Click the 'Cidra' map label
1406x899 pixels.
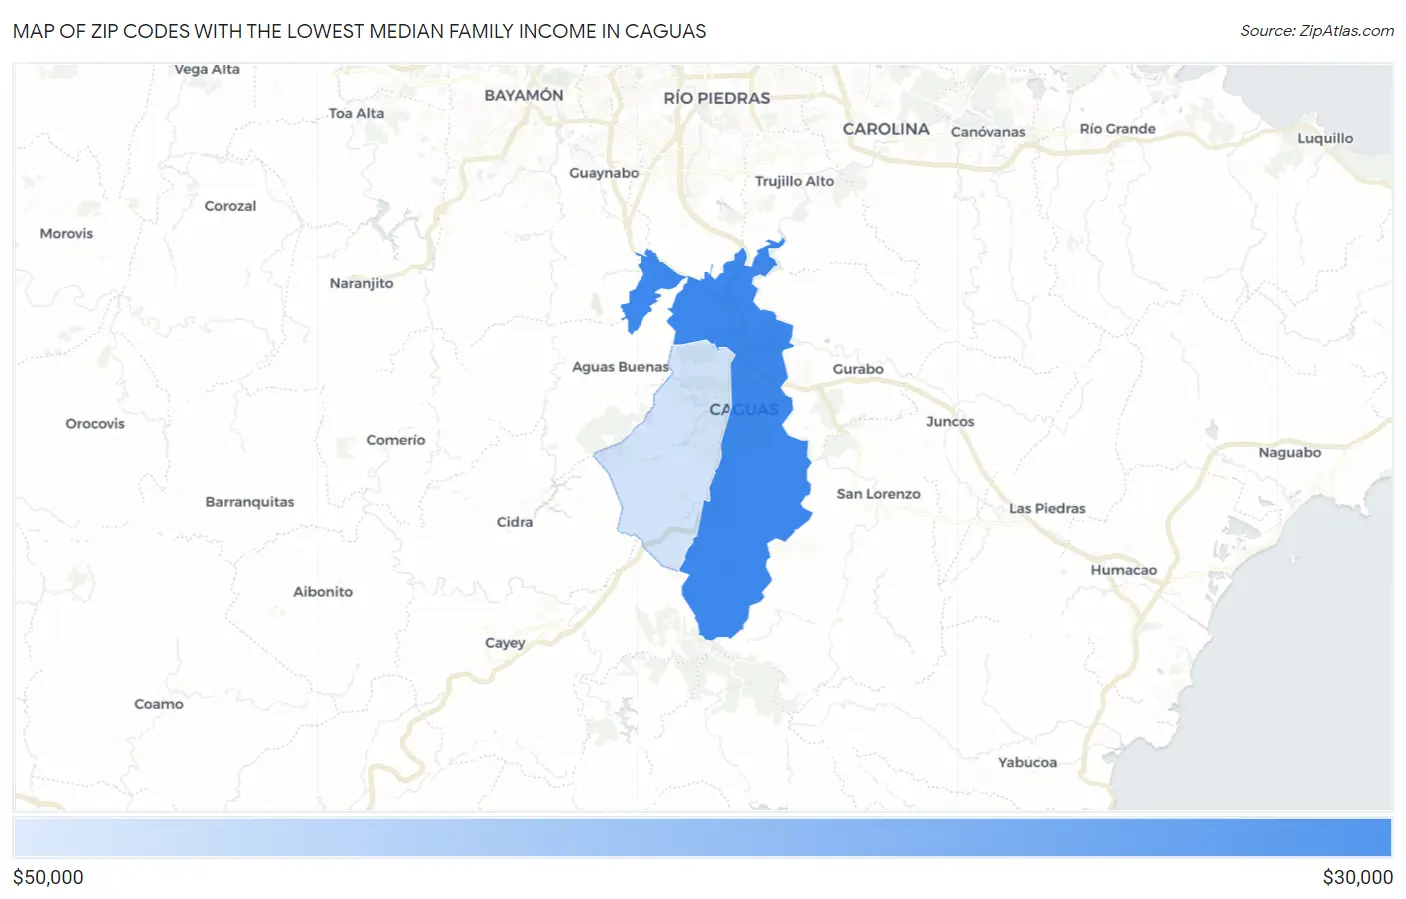pyautogui.click(x=515, y=522)
